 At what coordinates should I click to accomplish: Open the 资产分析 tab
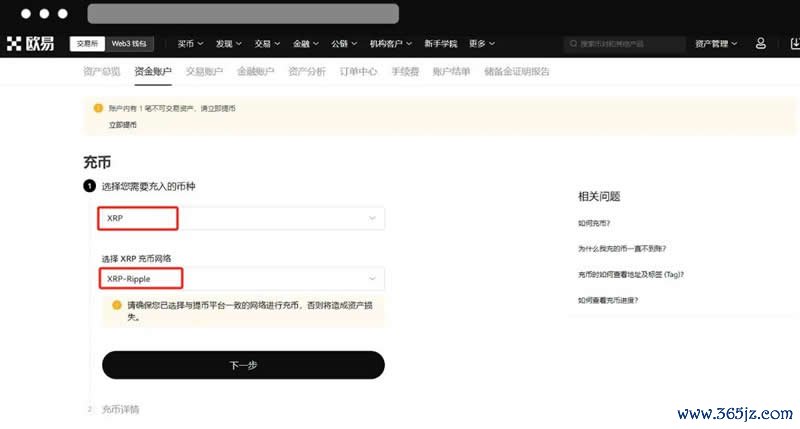pos(307,71)
